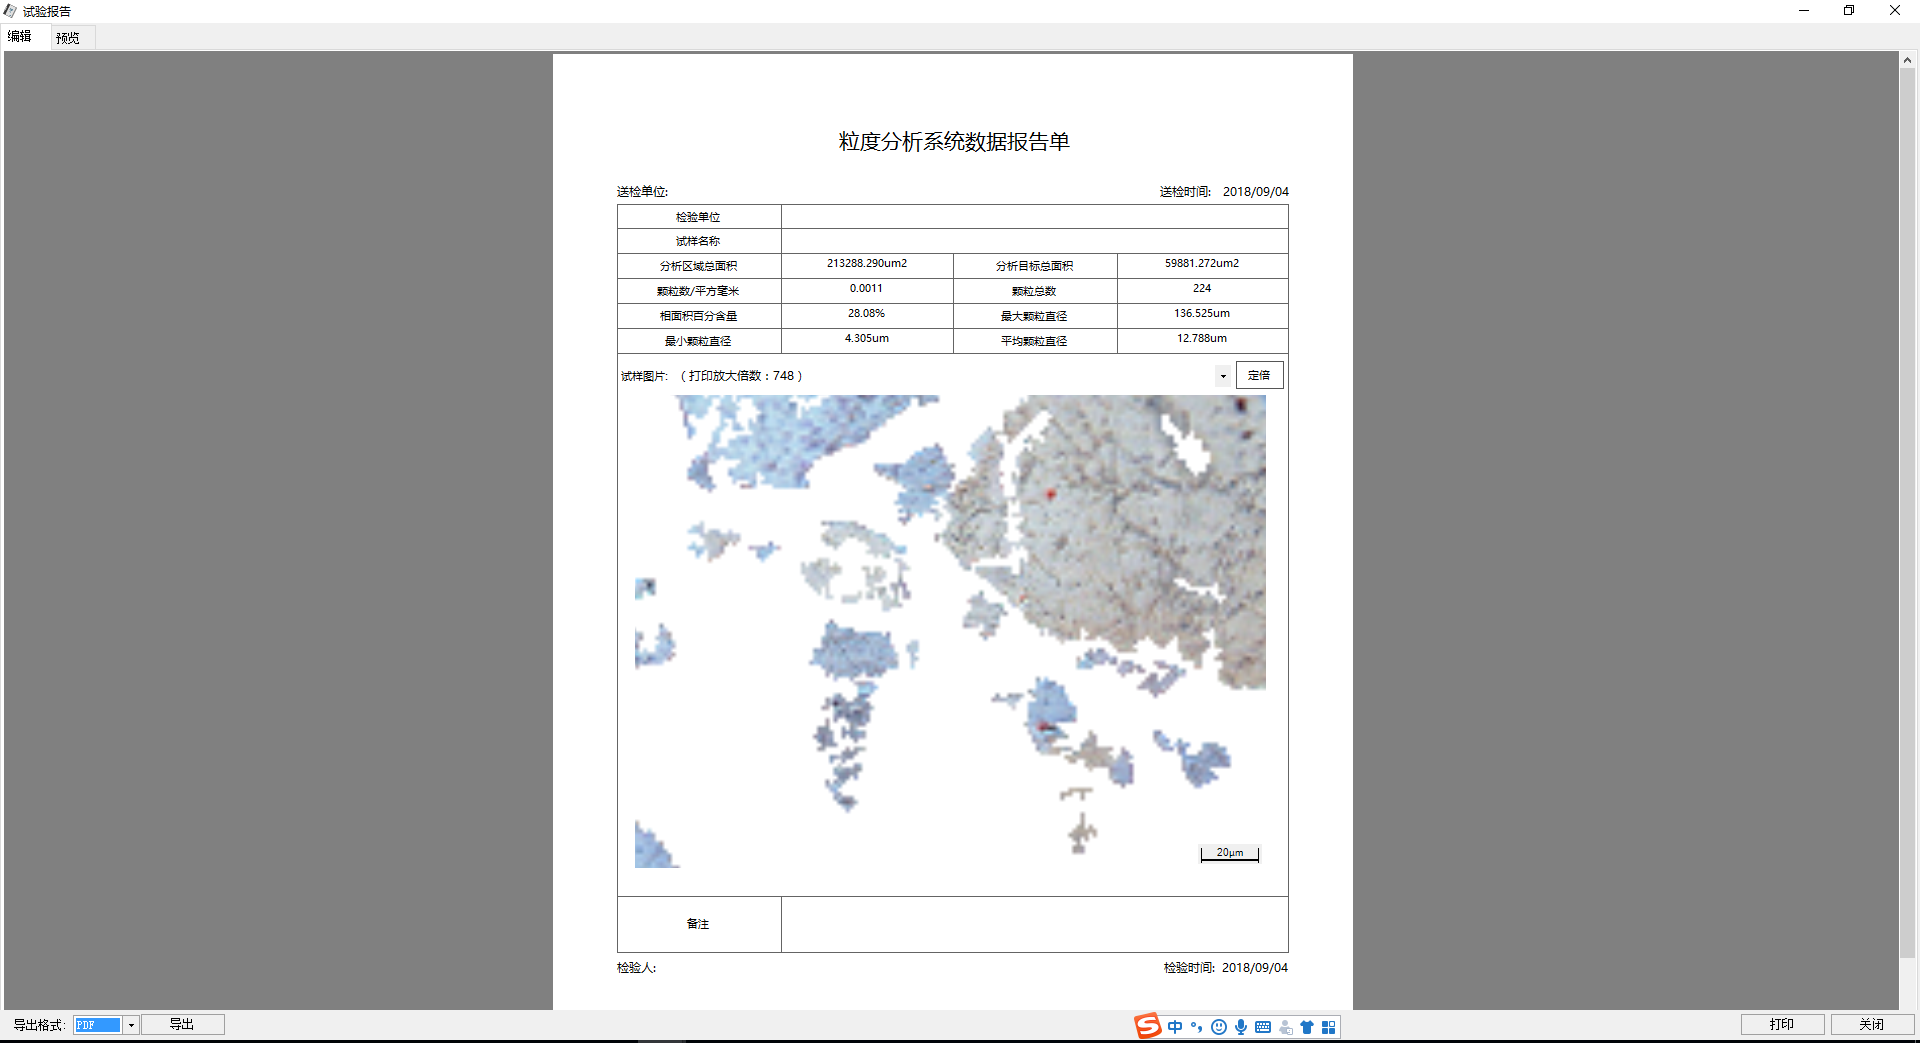Click the microphone voice input icon
Viewport: 1920px width, 1043px height.
(1241, 1027)
